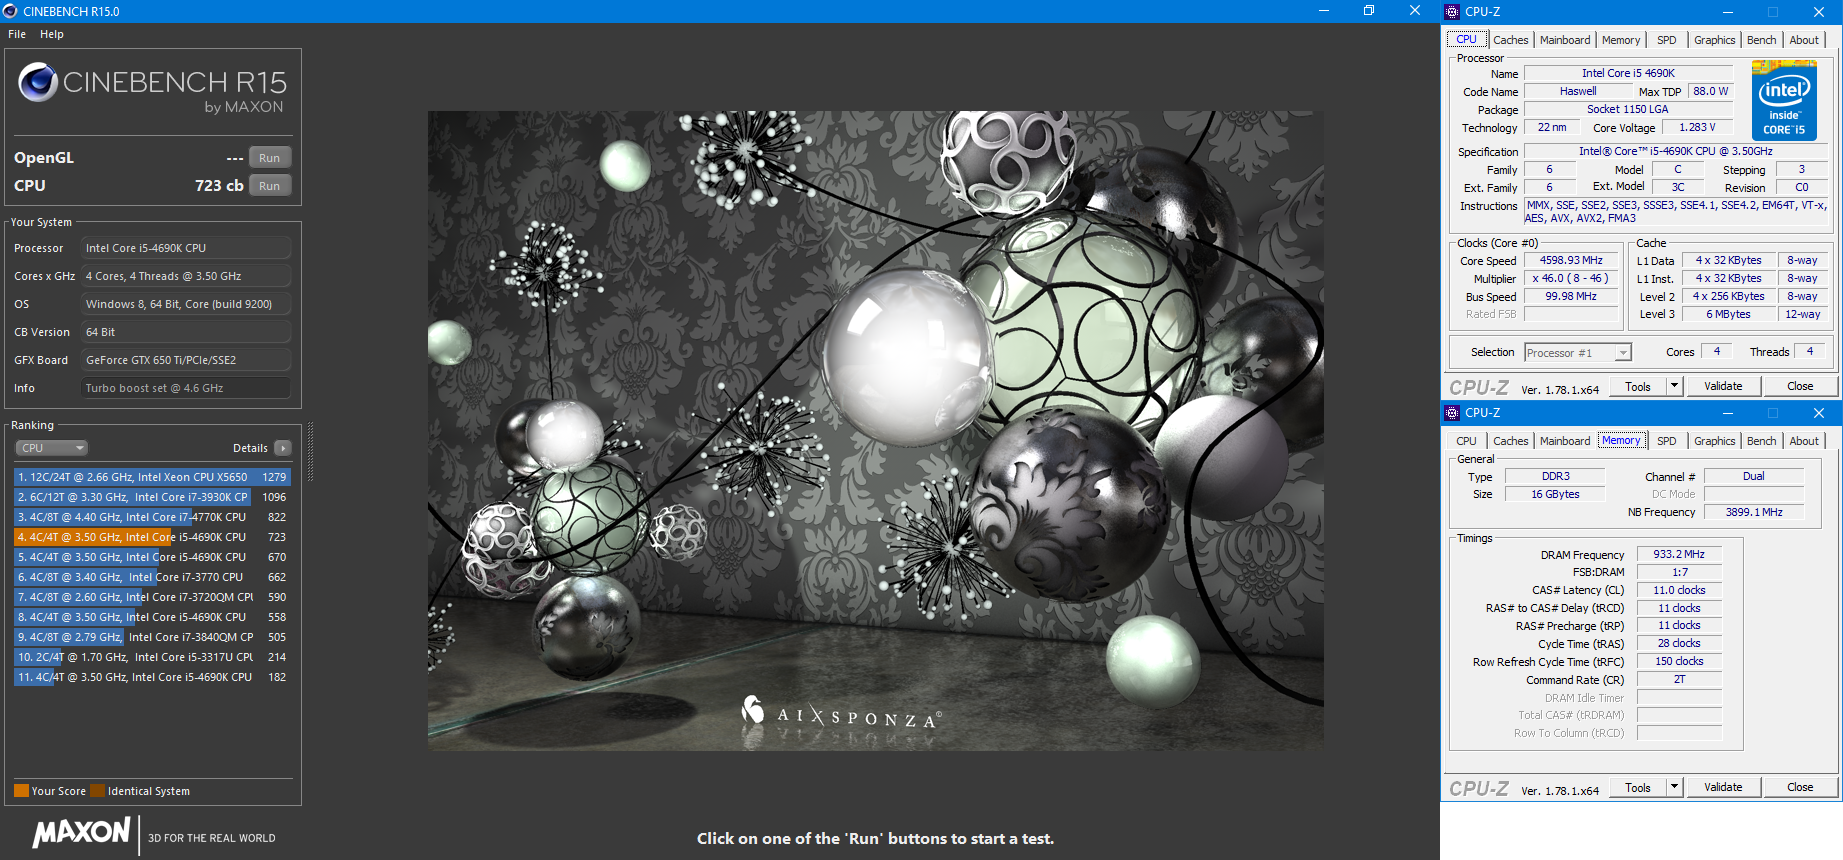Select ranking row i5-4690K scoring 670
The height and width of the screenshot is (860, 1843).
152,557
